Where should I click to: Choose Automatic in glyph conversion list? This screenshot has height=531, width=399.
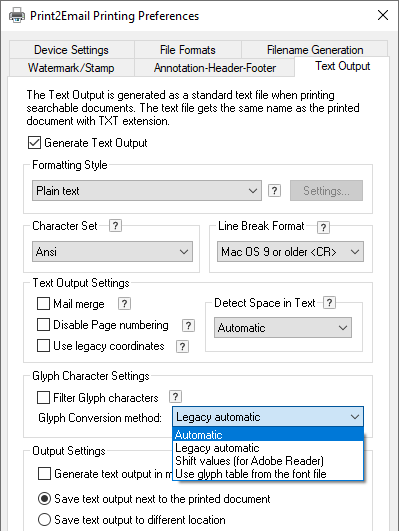pyautogui.click(x=268, y=434)
